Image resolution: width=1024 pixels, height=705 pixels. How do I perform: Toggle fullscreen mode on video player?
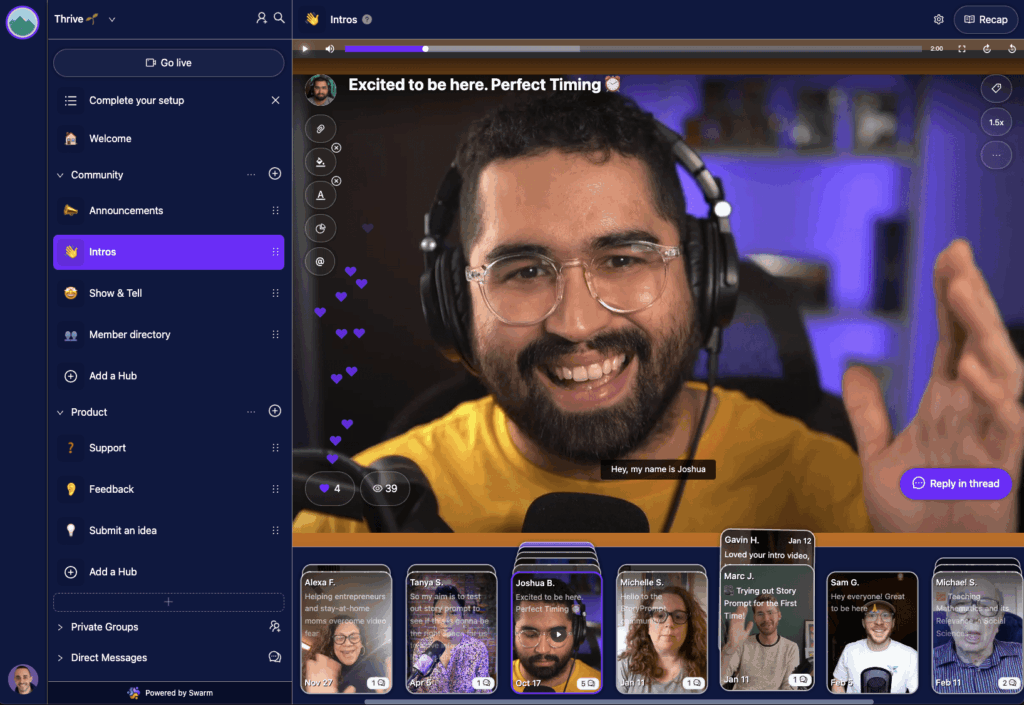pyautogui.click(x=962, y=49)
